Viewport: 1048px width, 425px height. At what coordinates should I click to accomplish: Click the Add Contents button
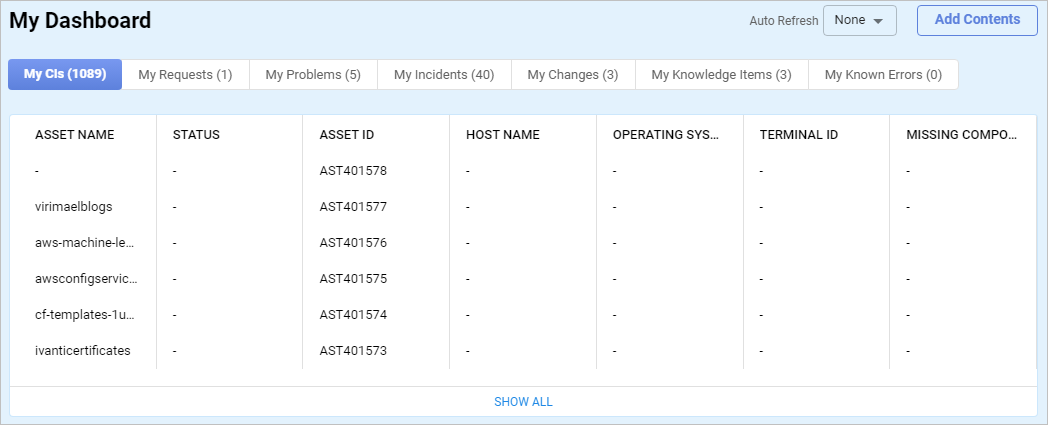976,20
